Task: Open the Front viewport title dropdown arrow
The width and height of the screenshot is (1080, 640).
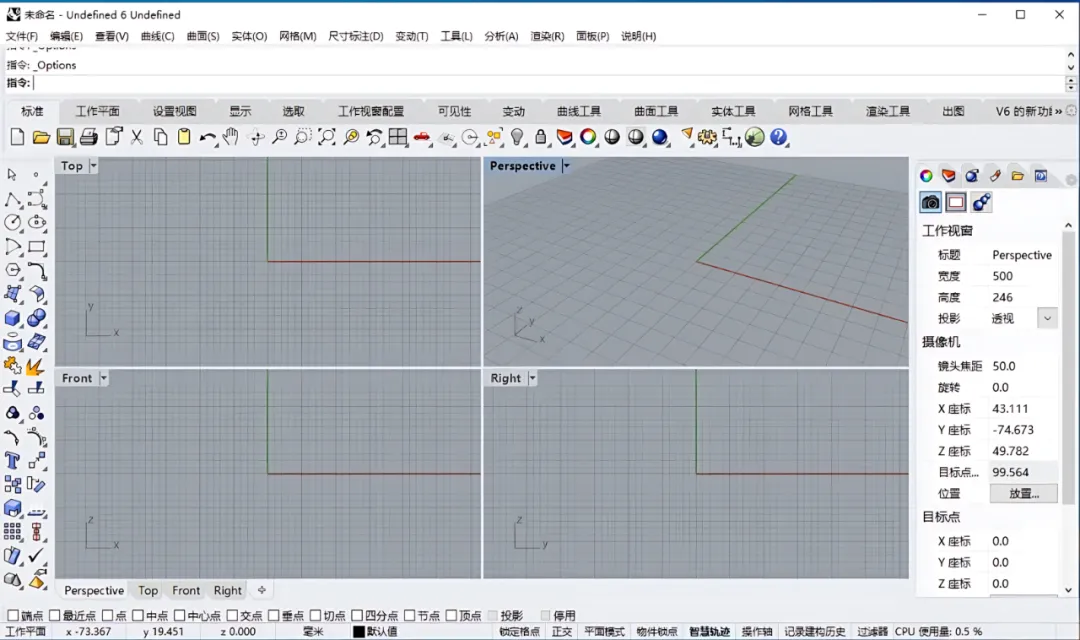Action: [103, 378]
